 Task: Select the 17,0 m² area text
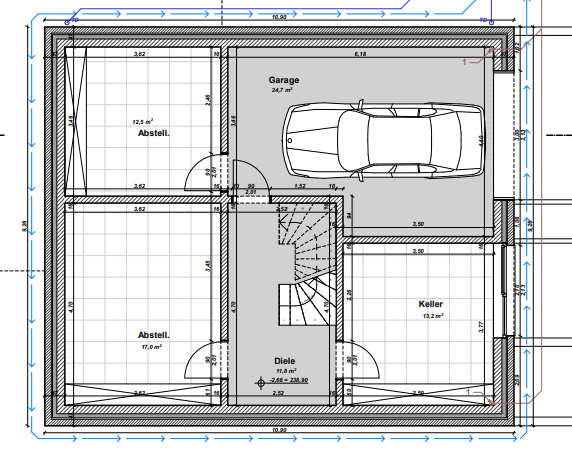pyautogui.click(x=151, y=347)
